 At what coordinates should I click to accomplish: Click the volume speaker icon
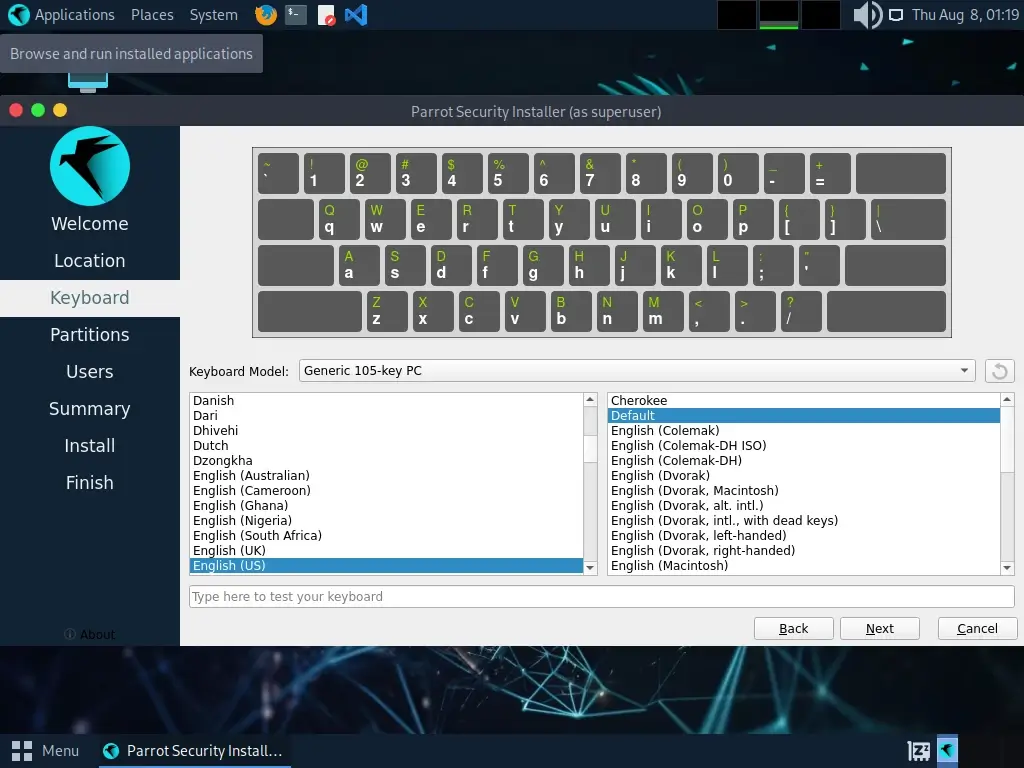click(x=865, y=15)
